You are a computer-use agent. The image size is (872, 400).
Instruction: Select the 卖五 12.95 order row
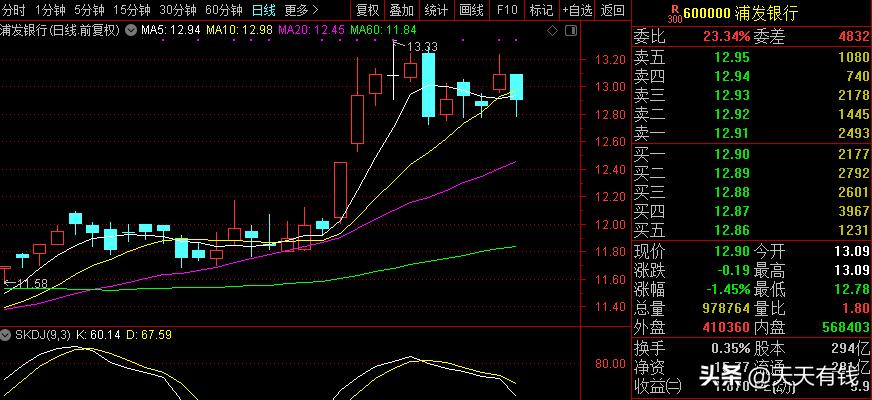752,57
